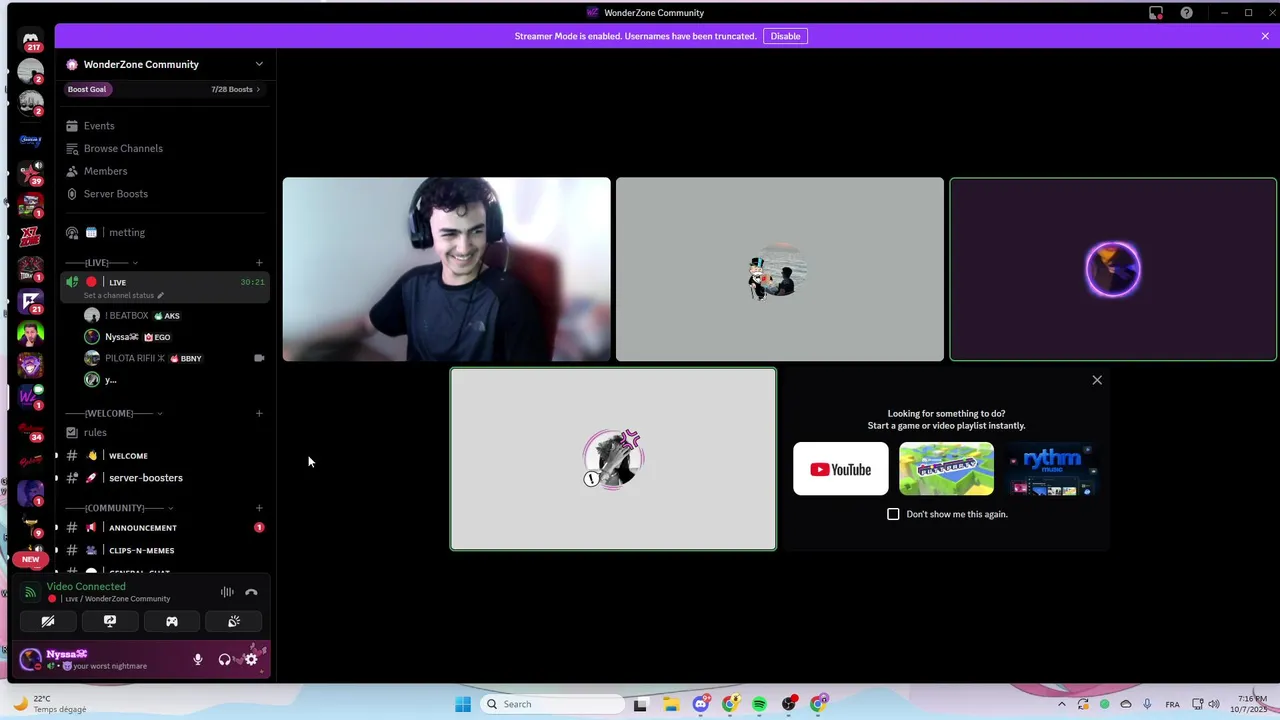Open CLIPS-N-MEMES channel
The height and width of the screenshot is (720, 1280).
[165, 550]
